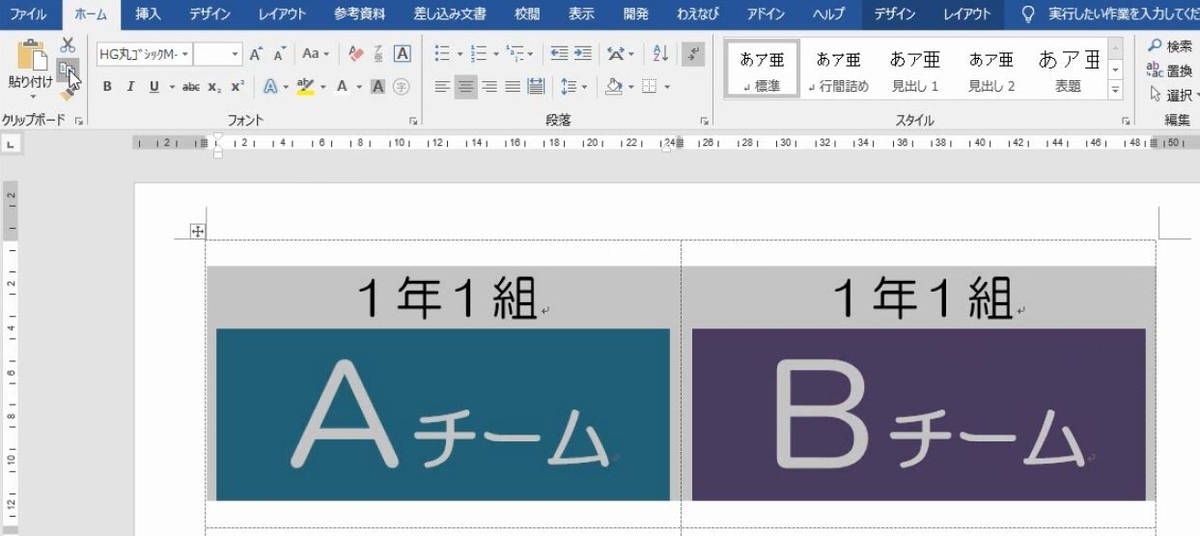Image resolution: width=1200 pixels, height=536 pixels.
Task: Open Styles pane launcher icon
Action: [x=1124, y=121]
